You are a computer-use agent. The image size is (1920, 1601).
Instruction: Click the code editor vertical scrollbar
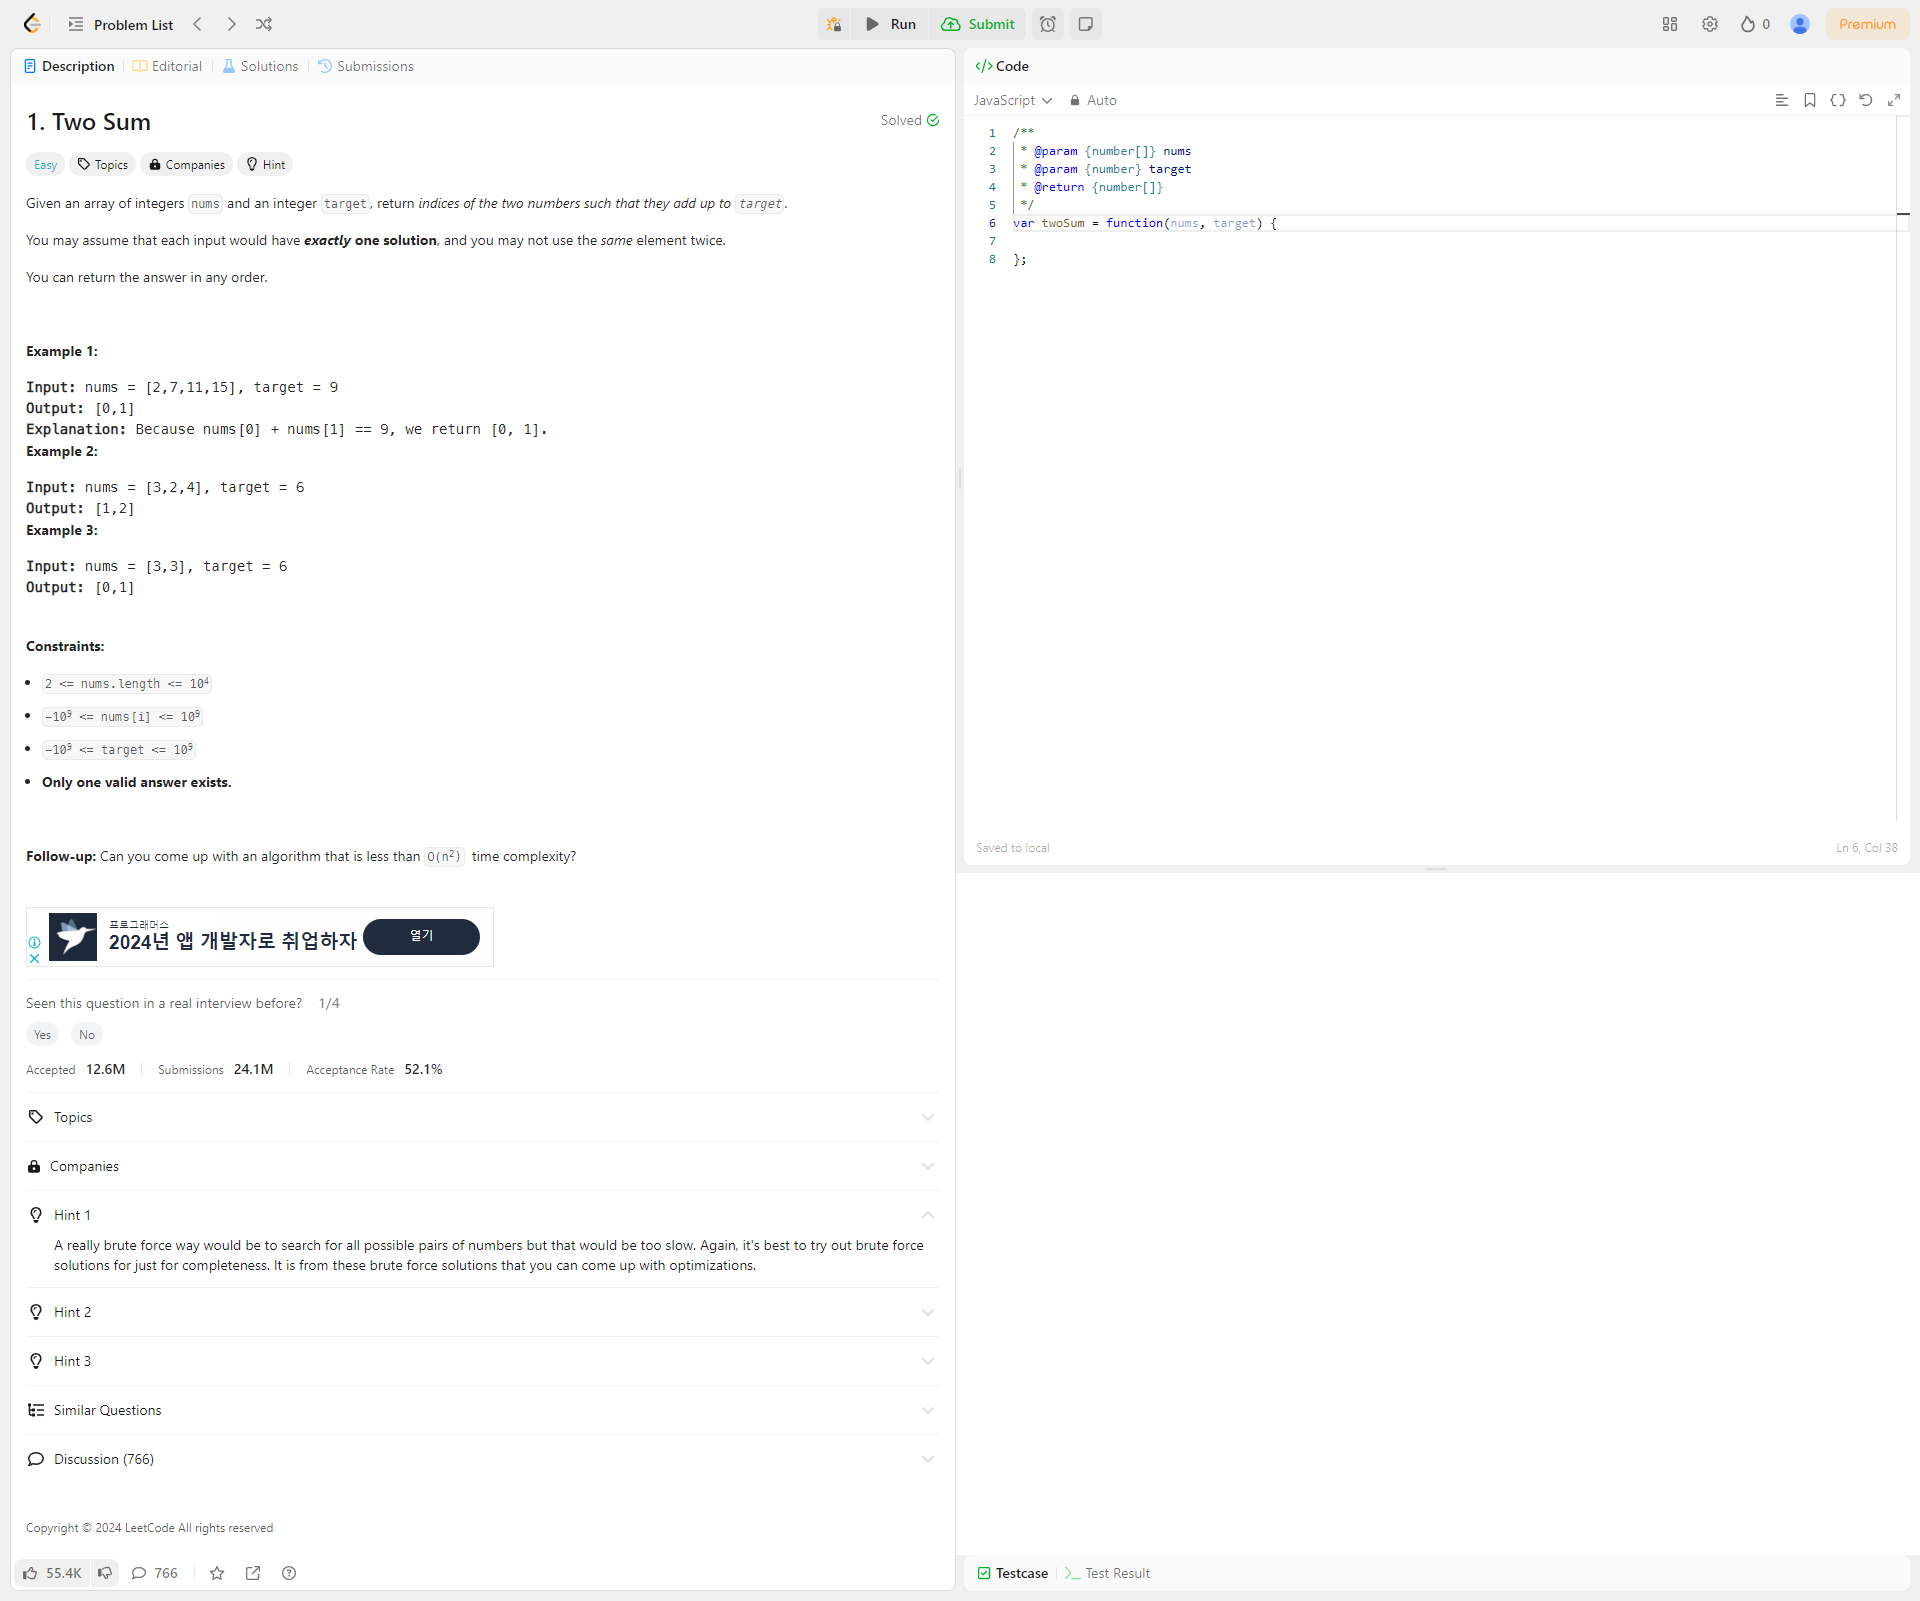click(x=1903, y=470)
